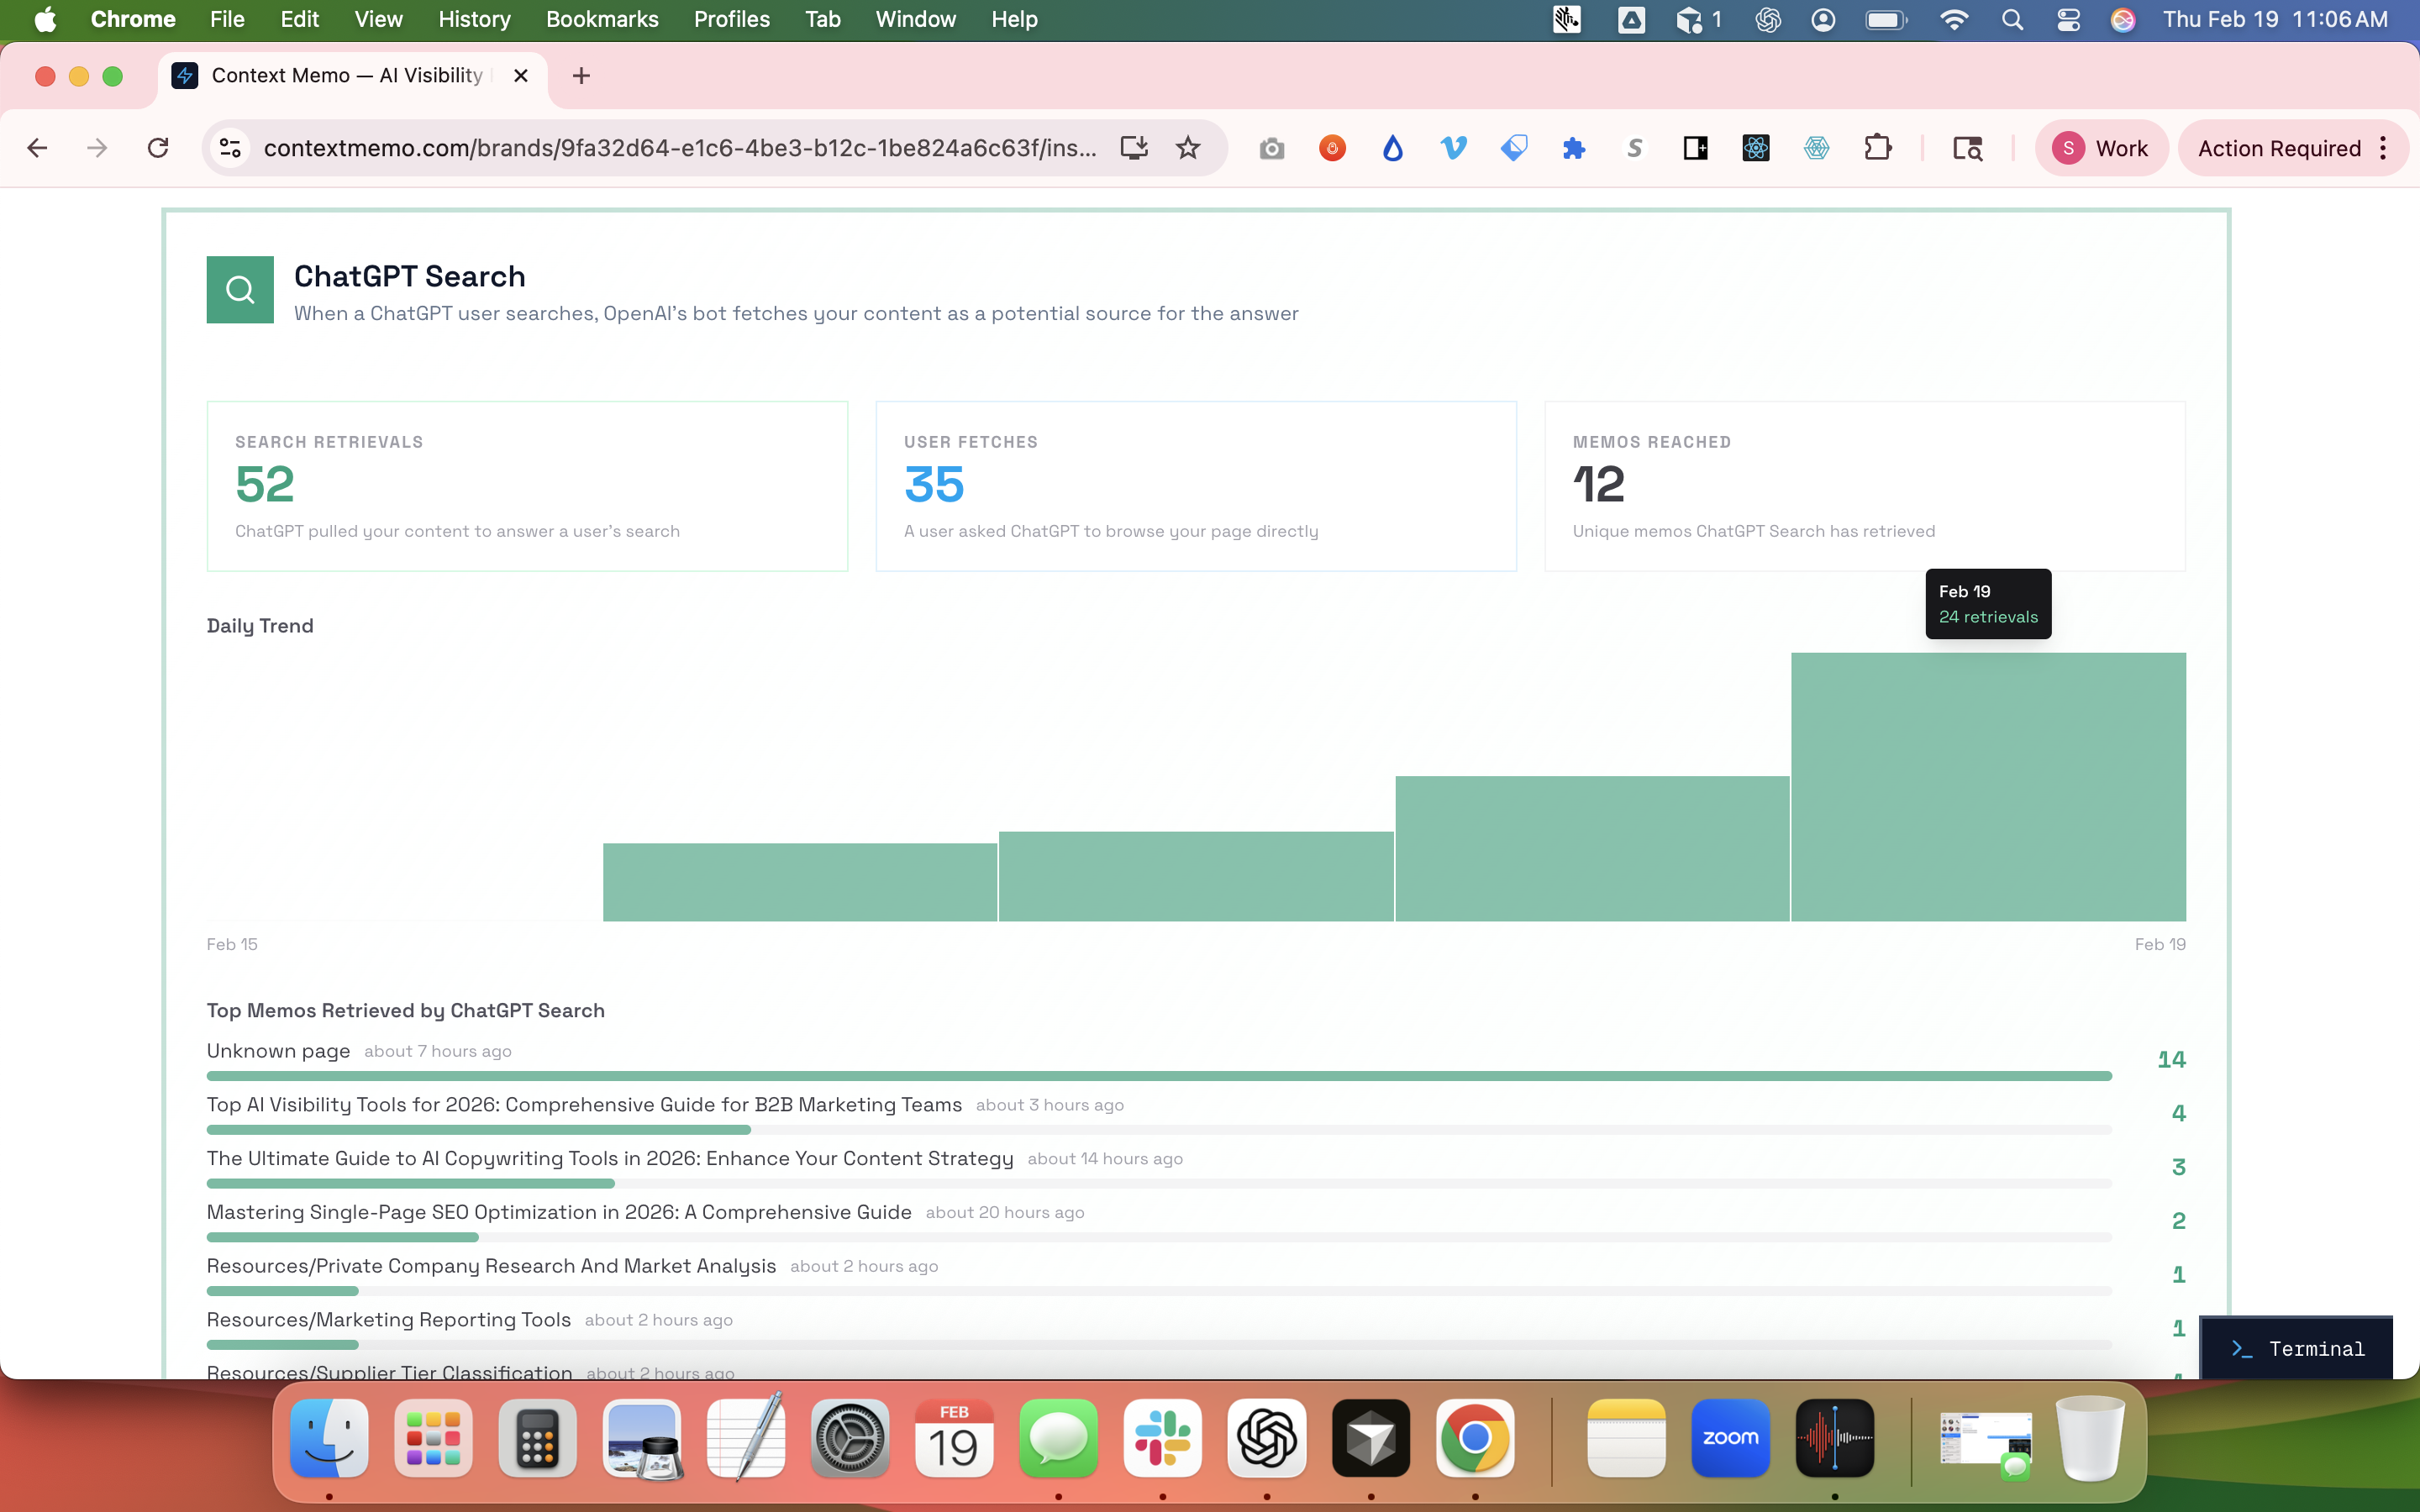
Task: Open Zoom from the Dock
Action: coord(1731,1437)
